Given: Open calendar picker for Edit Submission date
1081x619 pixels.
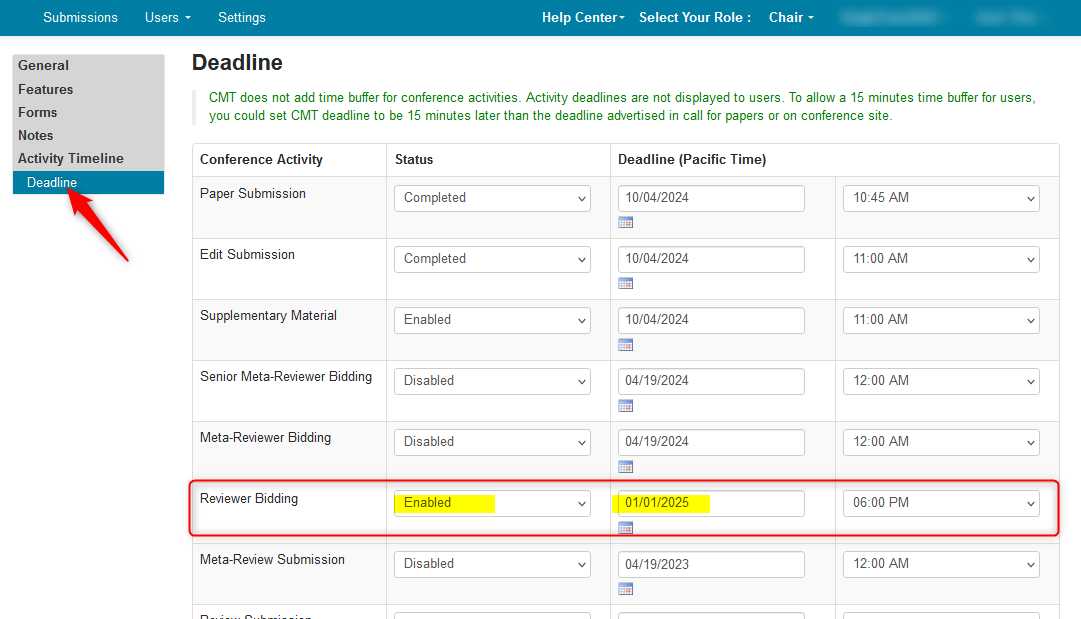Looking at the screenshot, I should click(x=625, y=283).
